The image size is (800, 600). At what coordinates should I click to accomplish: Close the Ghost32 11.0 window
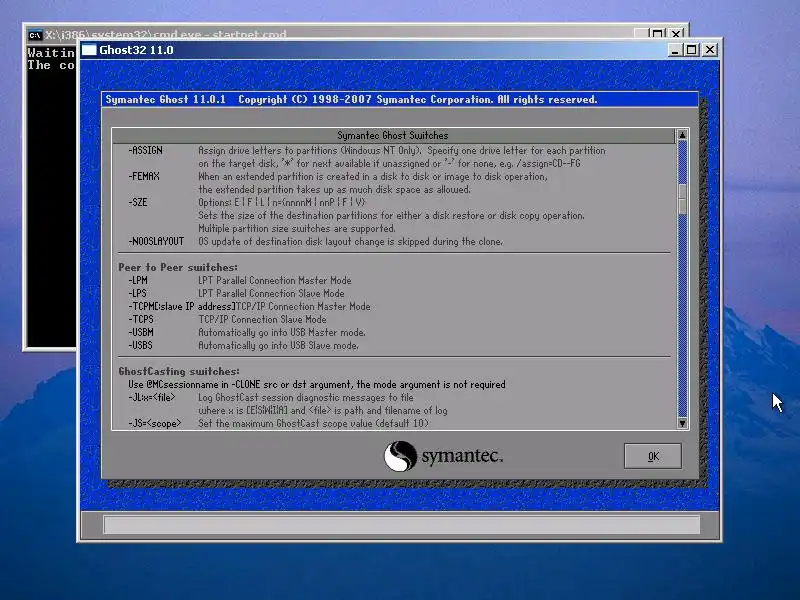(710, 50)
